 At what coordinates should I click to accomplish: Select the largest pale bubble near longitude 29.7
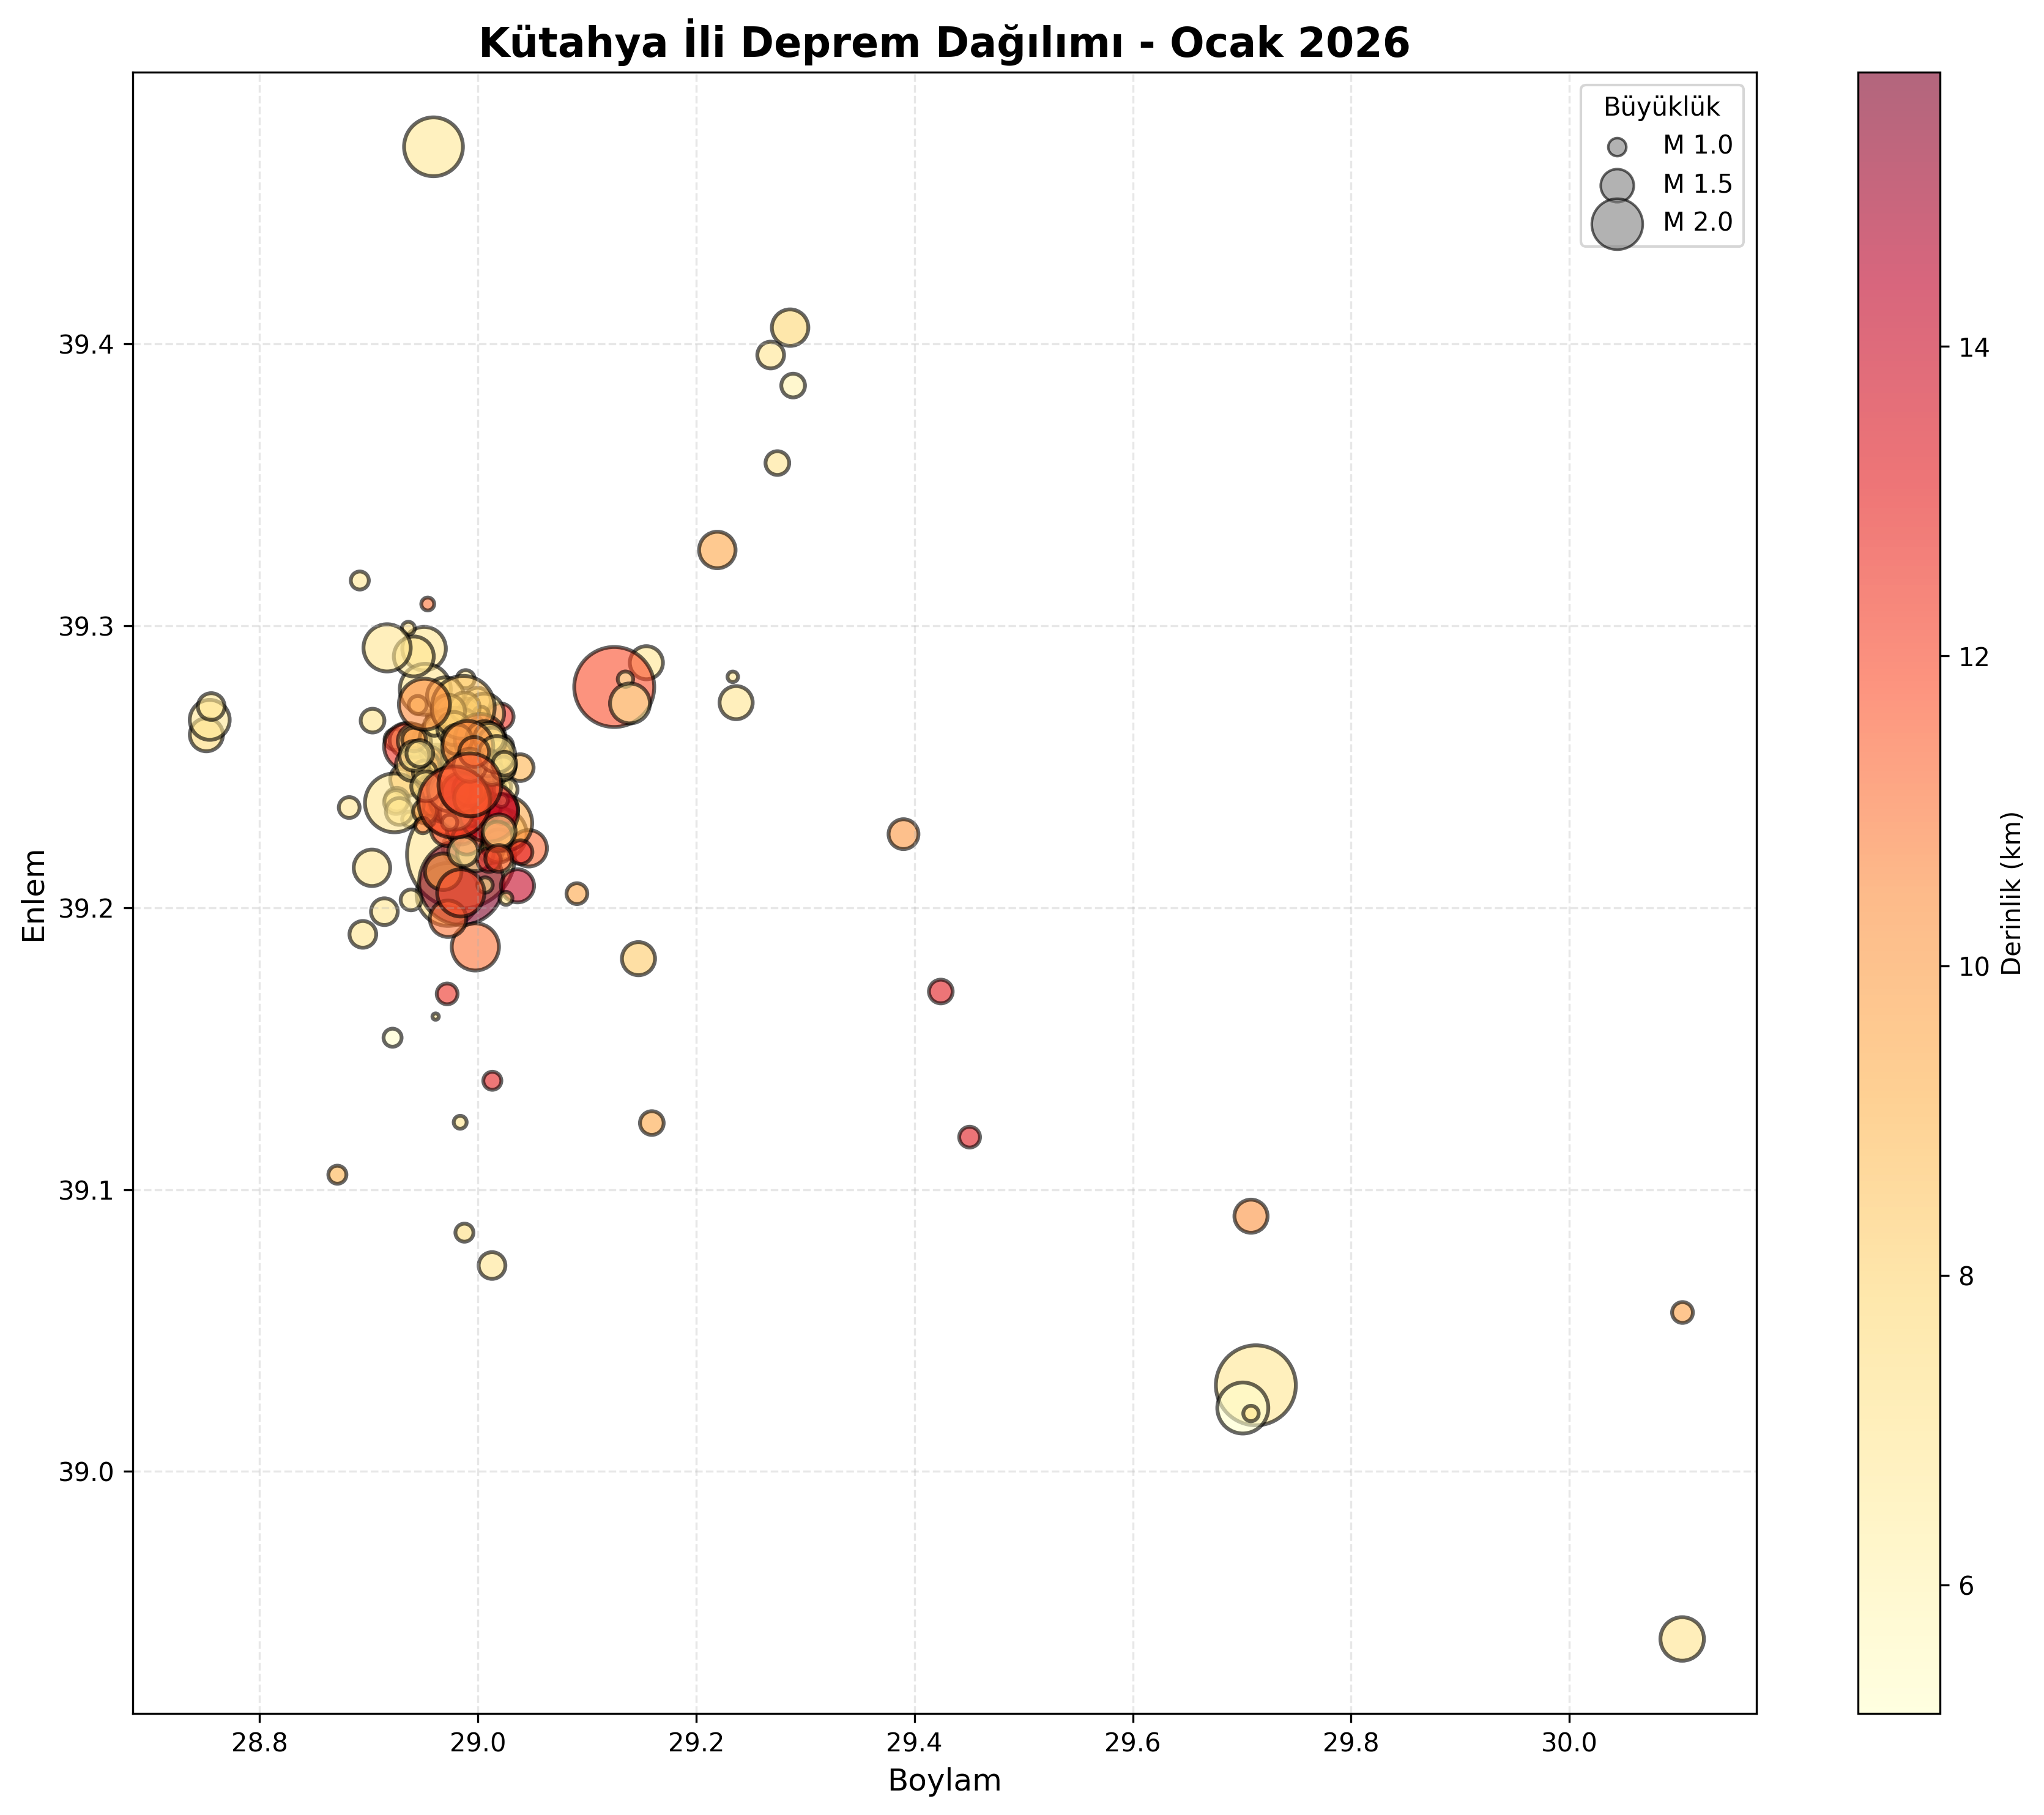[x=1256, y=1385]
